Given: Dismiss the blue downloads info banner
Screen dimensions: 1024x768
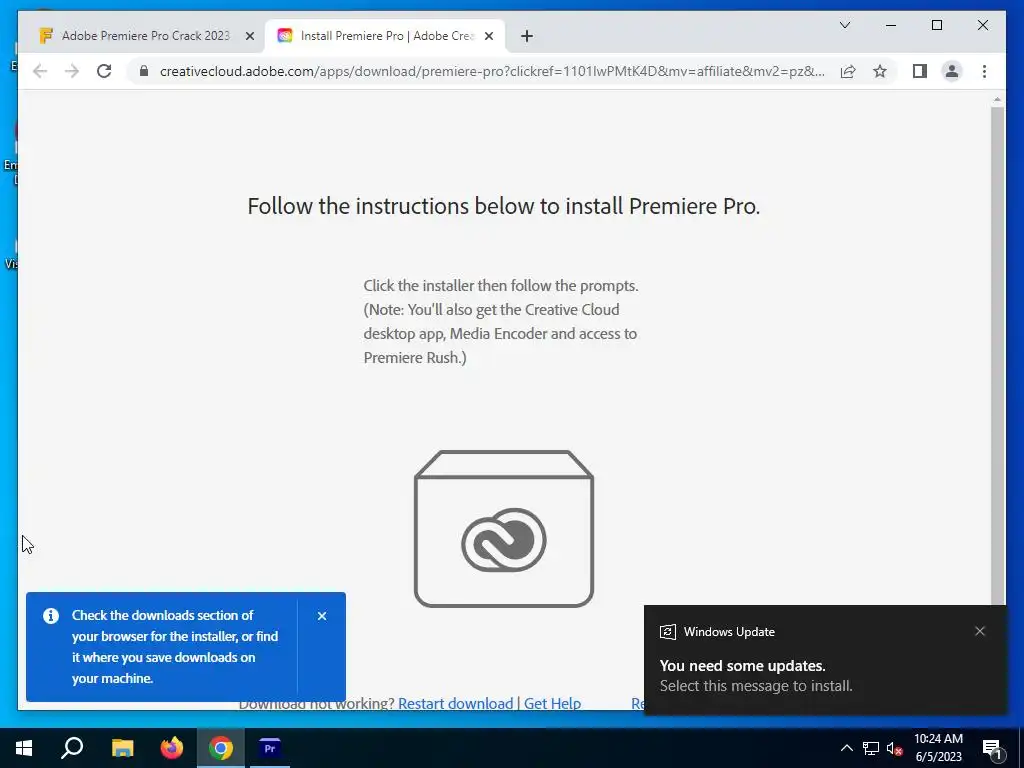Looking at the screenshot, I should (x=322, y=616).
